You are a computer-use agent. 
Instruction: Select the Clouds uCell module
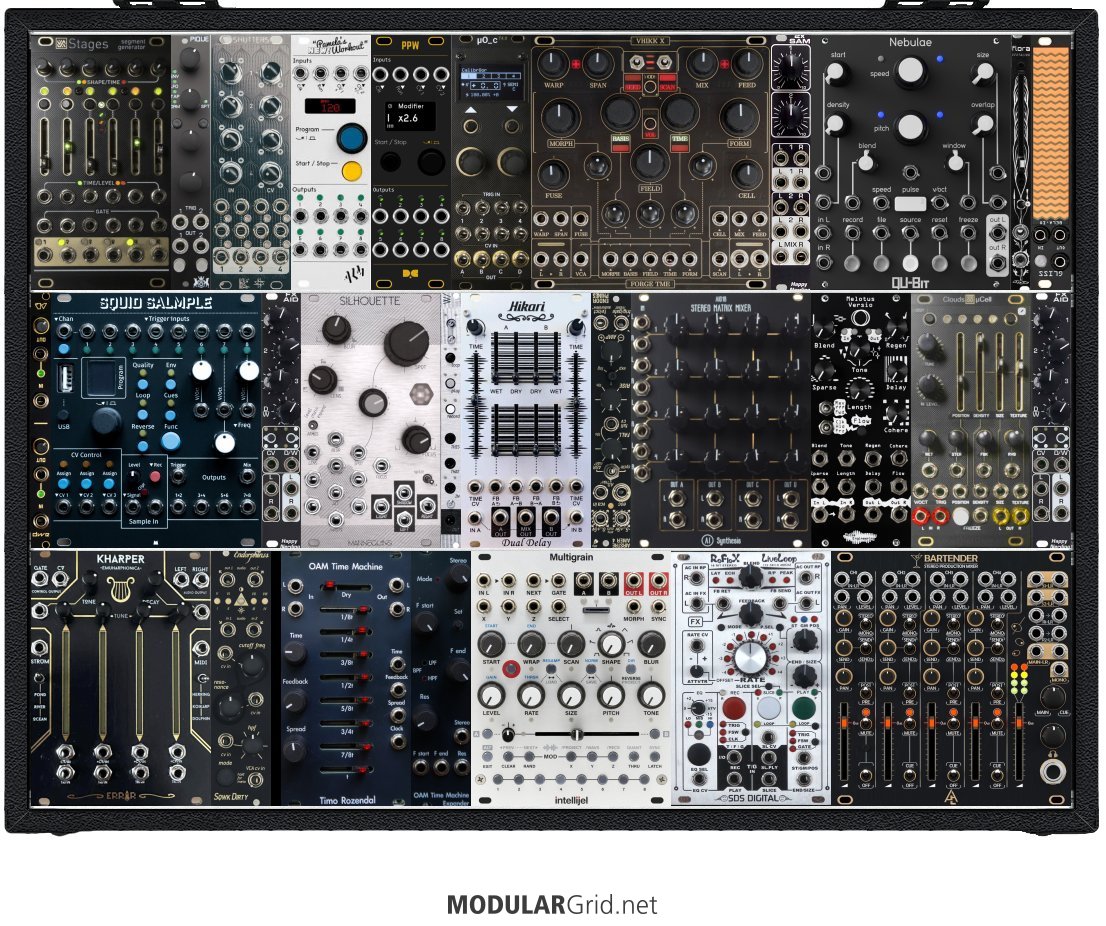(971, 420)
